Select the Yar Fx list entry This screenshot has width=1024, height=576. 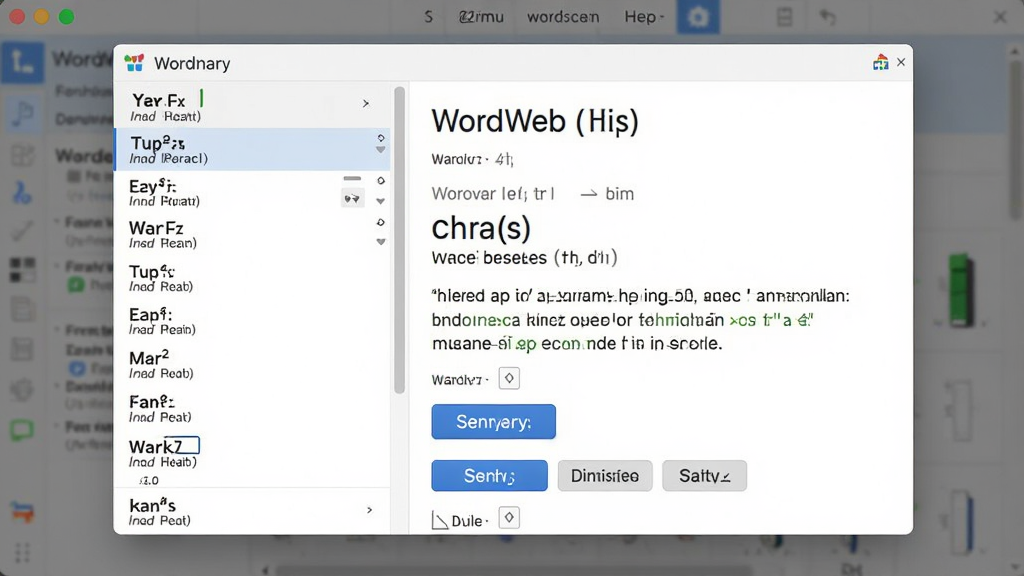point(251,106)
